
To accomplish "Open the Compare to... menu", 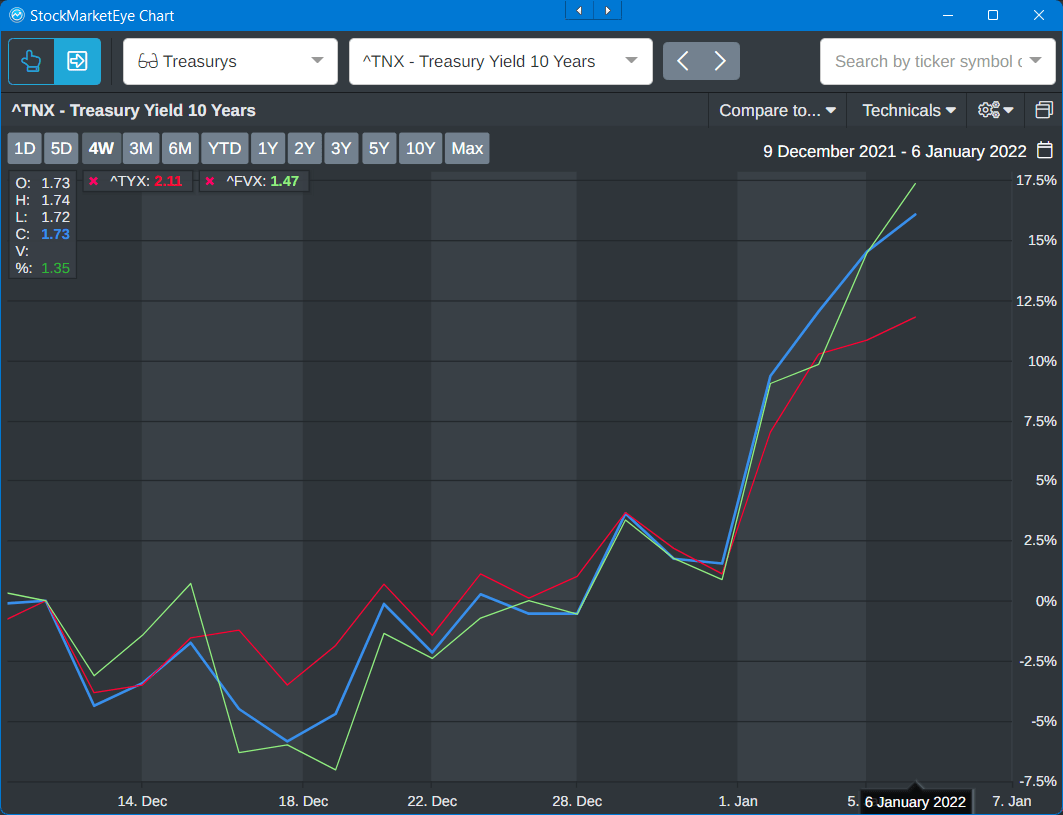I will pos(777,110).
